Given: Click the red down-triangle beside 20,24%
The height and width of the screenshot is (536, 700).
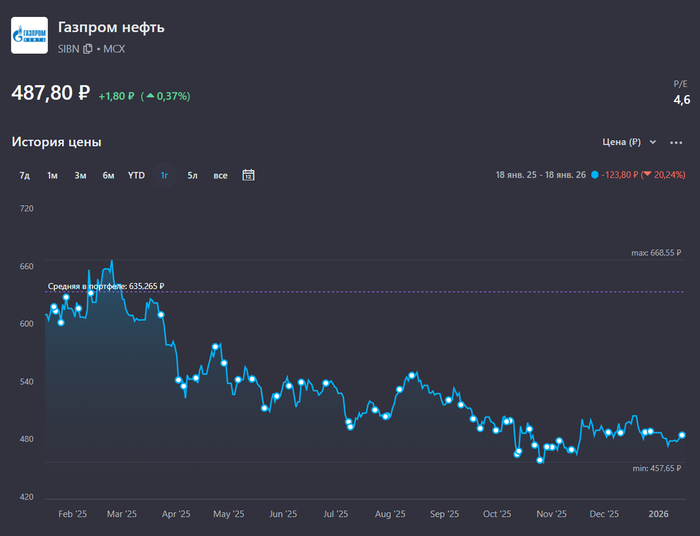Looking at the screenshot, I should tap(647, 175).
